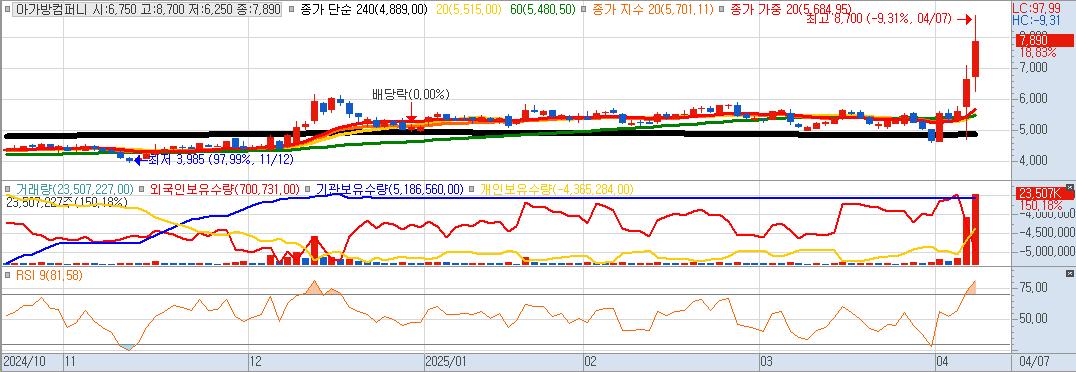Select the 거래량(23,507,227.00) volume legend
This screenshot has height=372, width=1076.
pyautogui.click(x=74, y=189)
